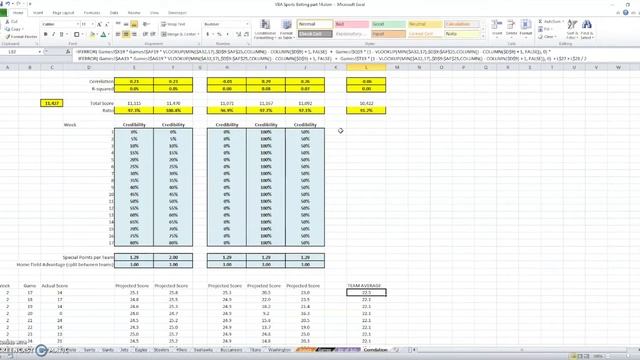The height and width of the screenshot is (360, 640).
Task: Open the Name Box dropdown arrow
Action: pyautogui.click(x=40, y=52)
